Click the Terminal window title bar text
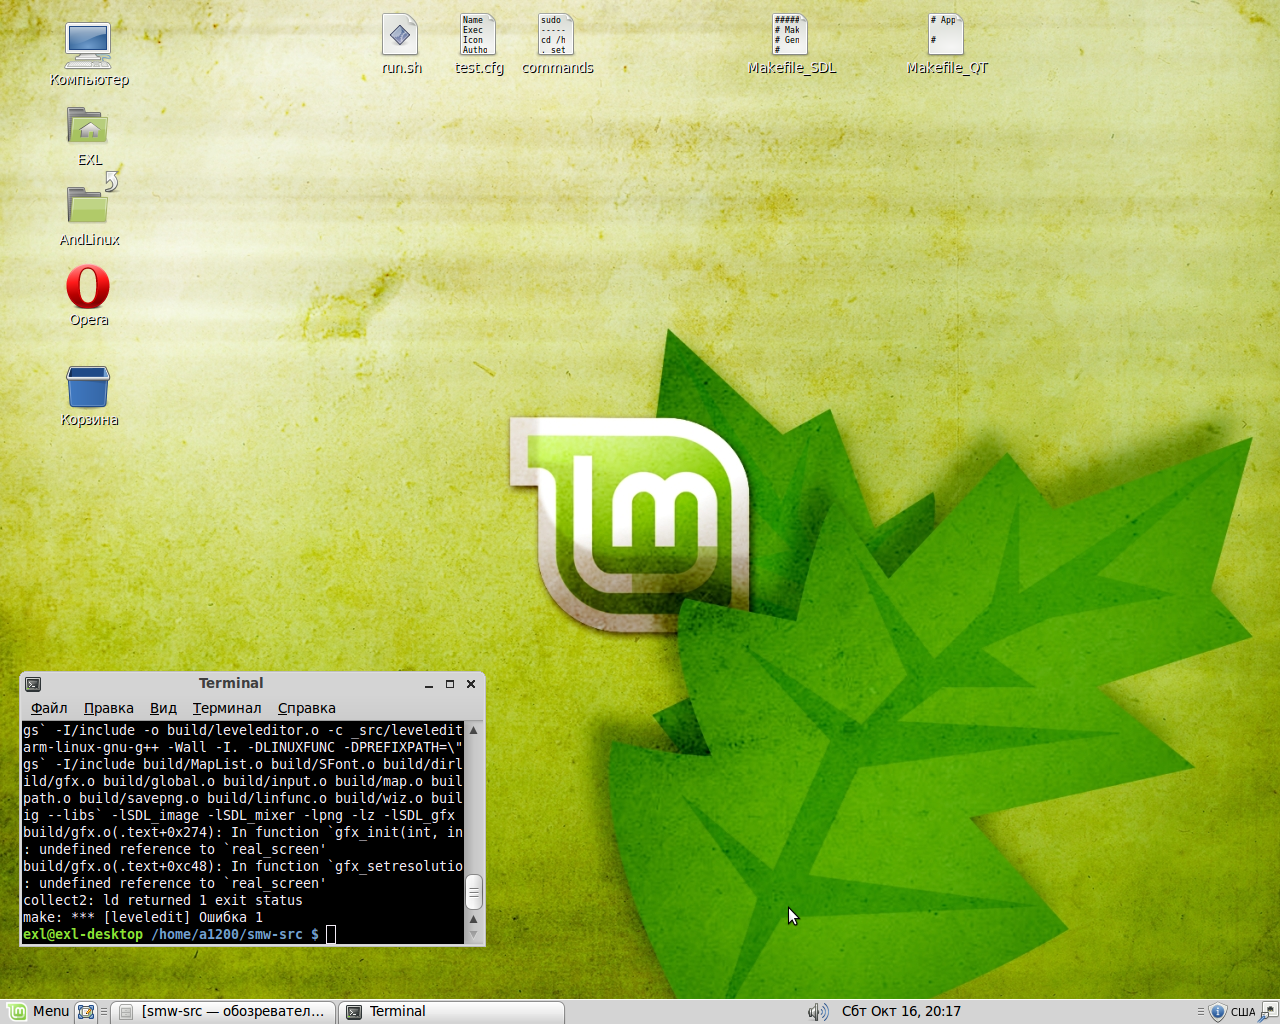Image resolution: width=1280 pixels, height=1024 pixels. point(231,683)
